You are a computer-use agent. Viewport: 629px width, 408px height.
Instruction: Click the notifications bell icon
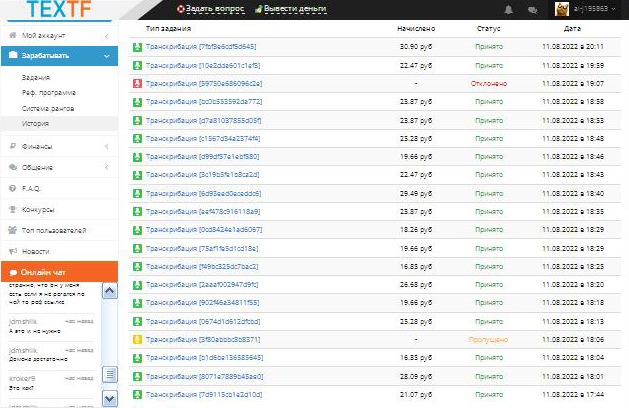pyautogui.click(x=509, y=9)
